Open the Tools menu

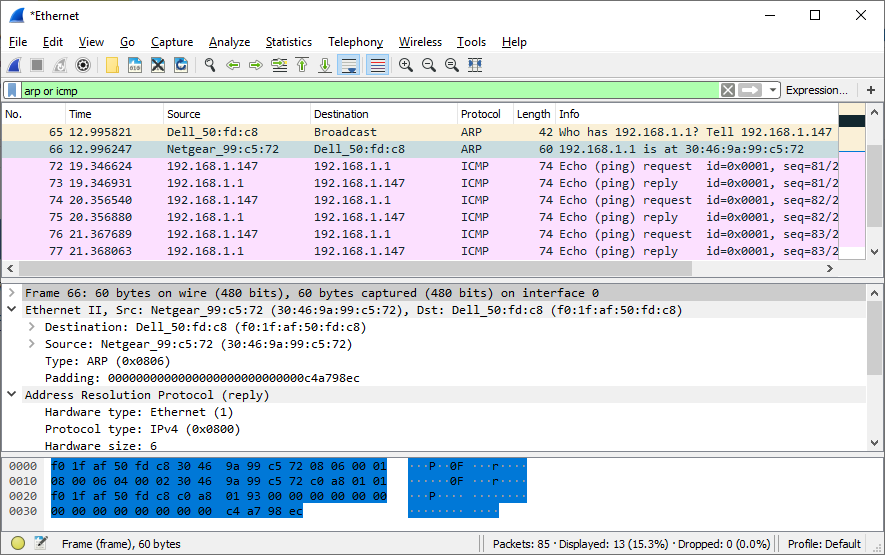(x=471, y=42)
